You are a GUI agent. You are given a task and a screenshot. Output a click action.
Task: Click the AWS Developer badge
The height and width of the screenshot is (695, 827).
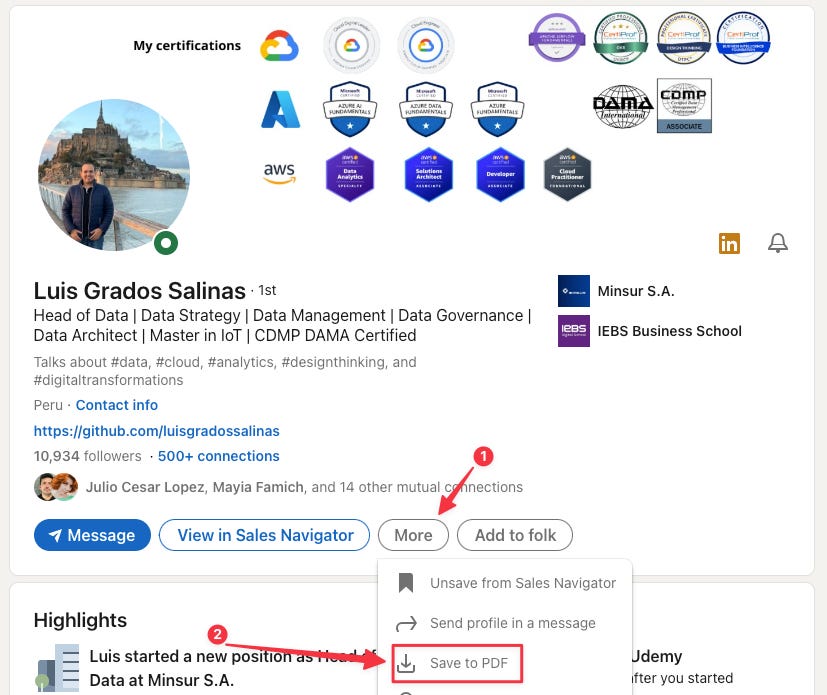(x=500, y=175)
